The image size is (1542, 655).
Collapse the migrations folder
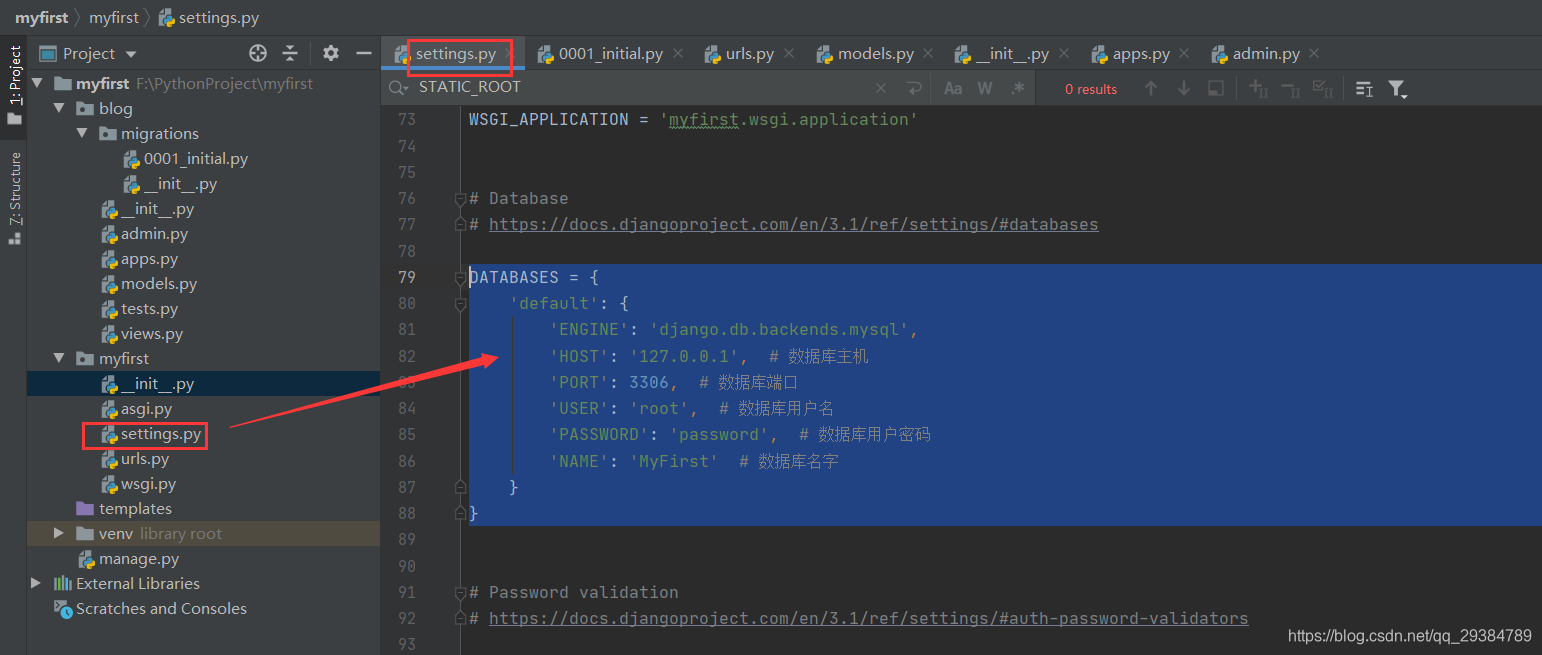point(82,133)
